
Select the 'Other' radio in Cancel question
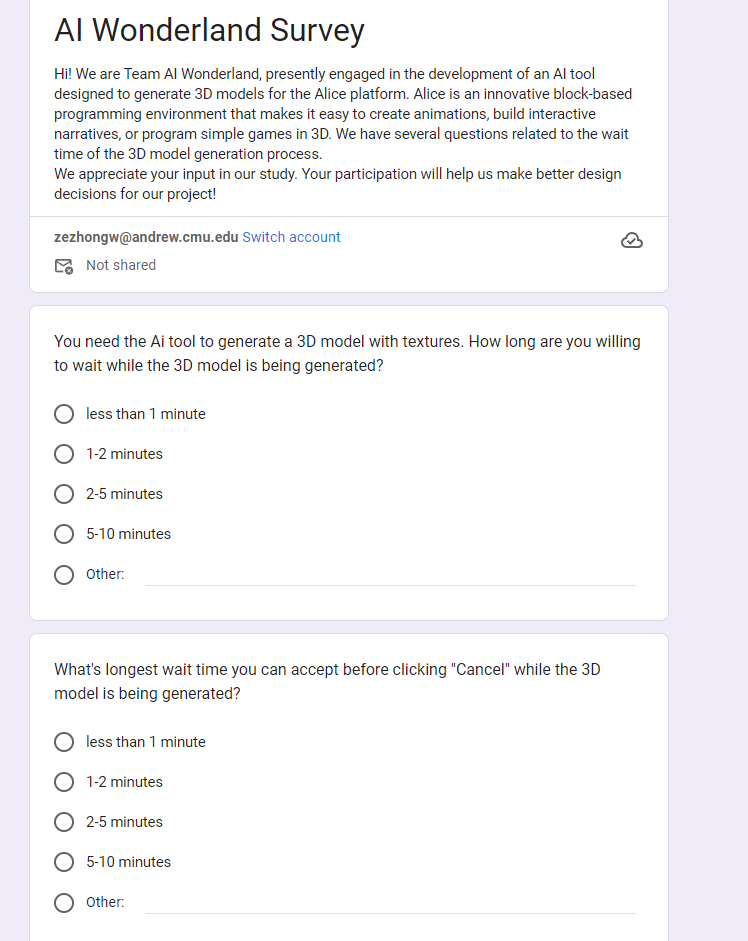64,903
